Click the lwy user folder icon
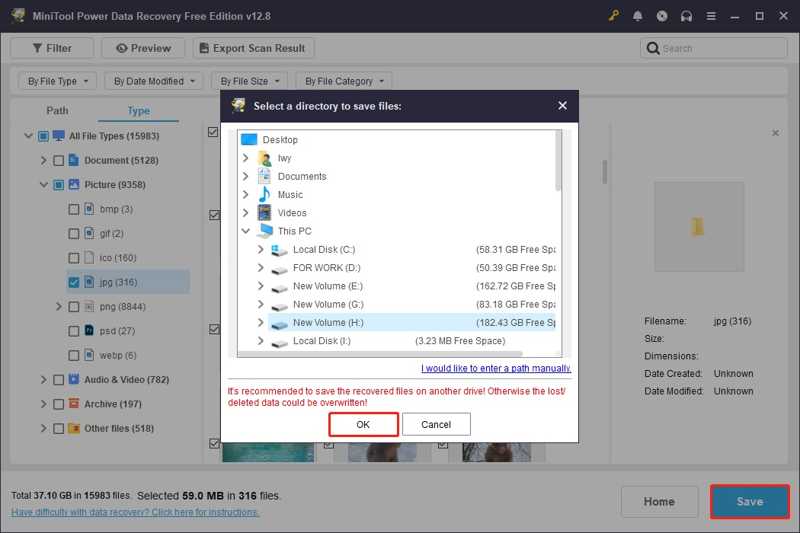The height and width of the screenshot is (533, 800). [264, 158]
